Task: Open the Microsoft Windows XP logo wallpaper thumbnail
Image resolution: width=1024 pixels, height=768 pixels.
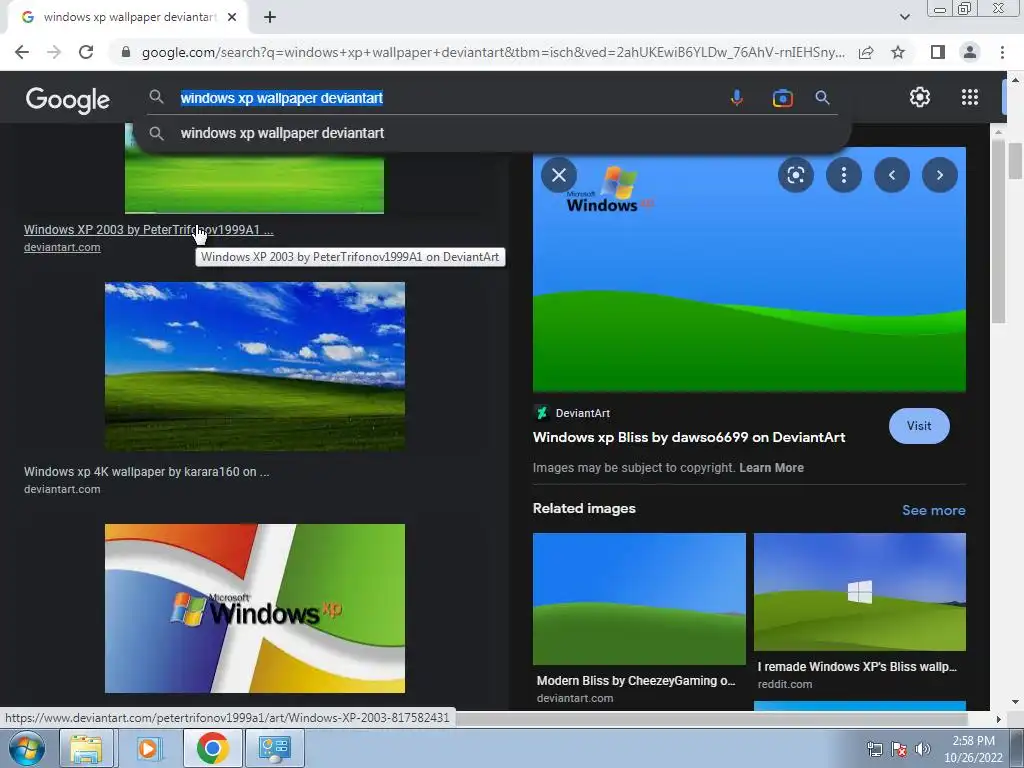Action: 255,608
